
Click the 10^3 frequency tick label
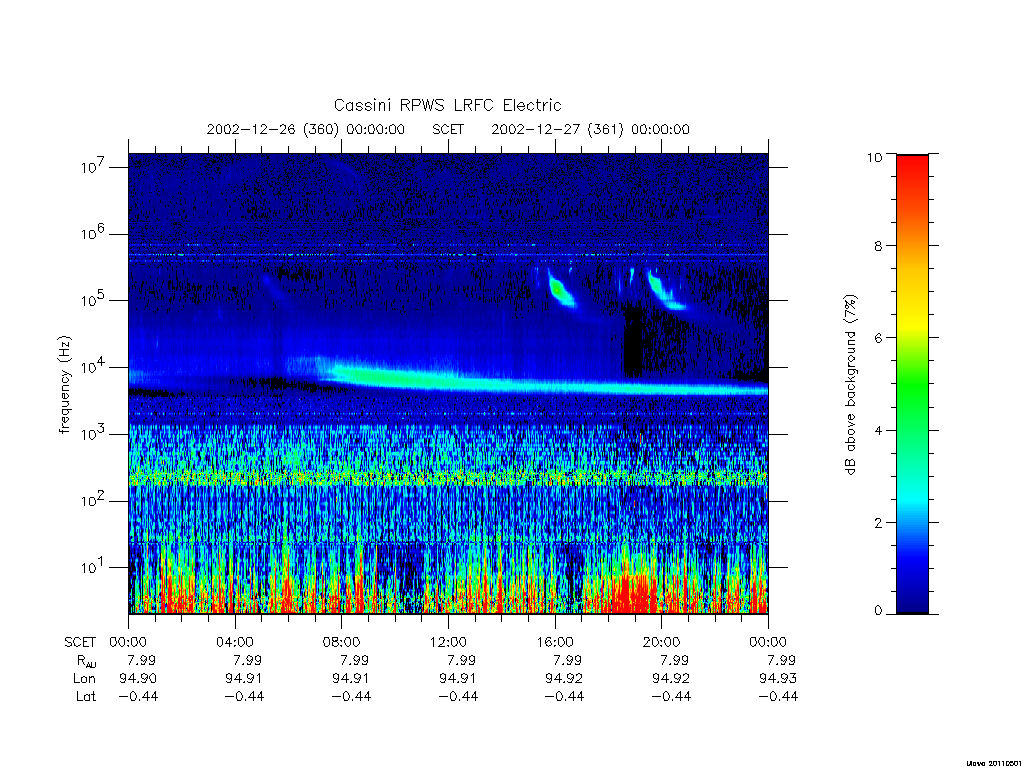coord(93,434)
